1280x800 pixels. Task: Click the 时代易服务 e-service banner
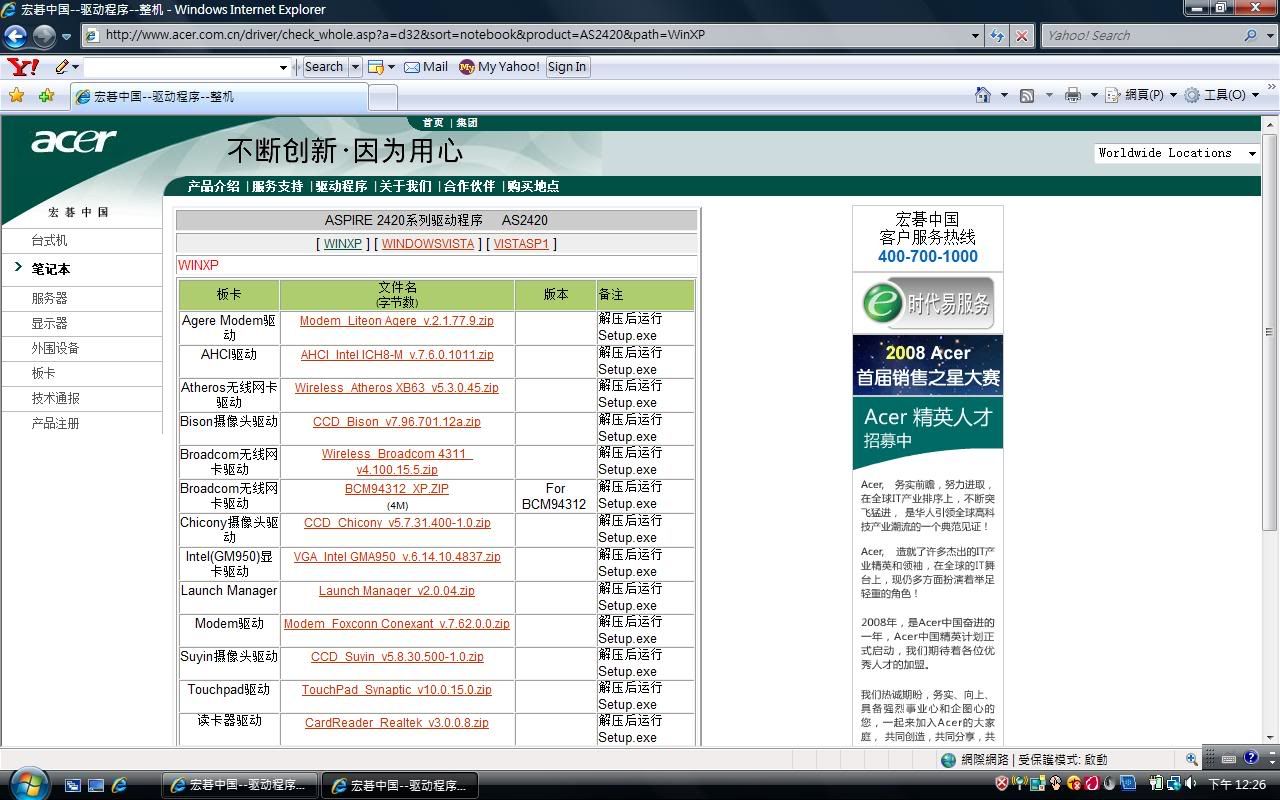928,303
